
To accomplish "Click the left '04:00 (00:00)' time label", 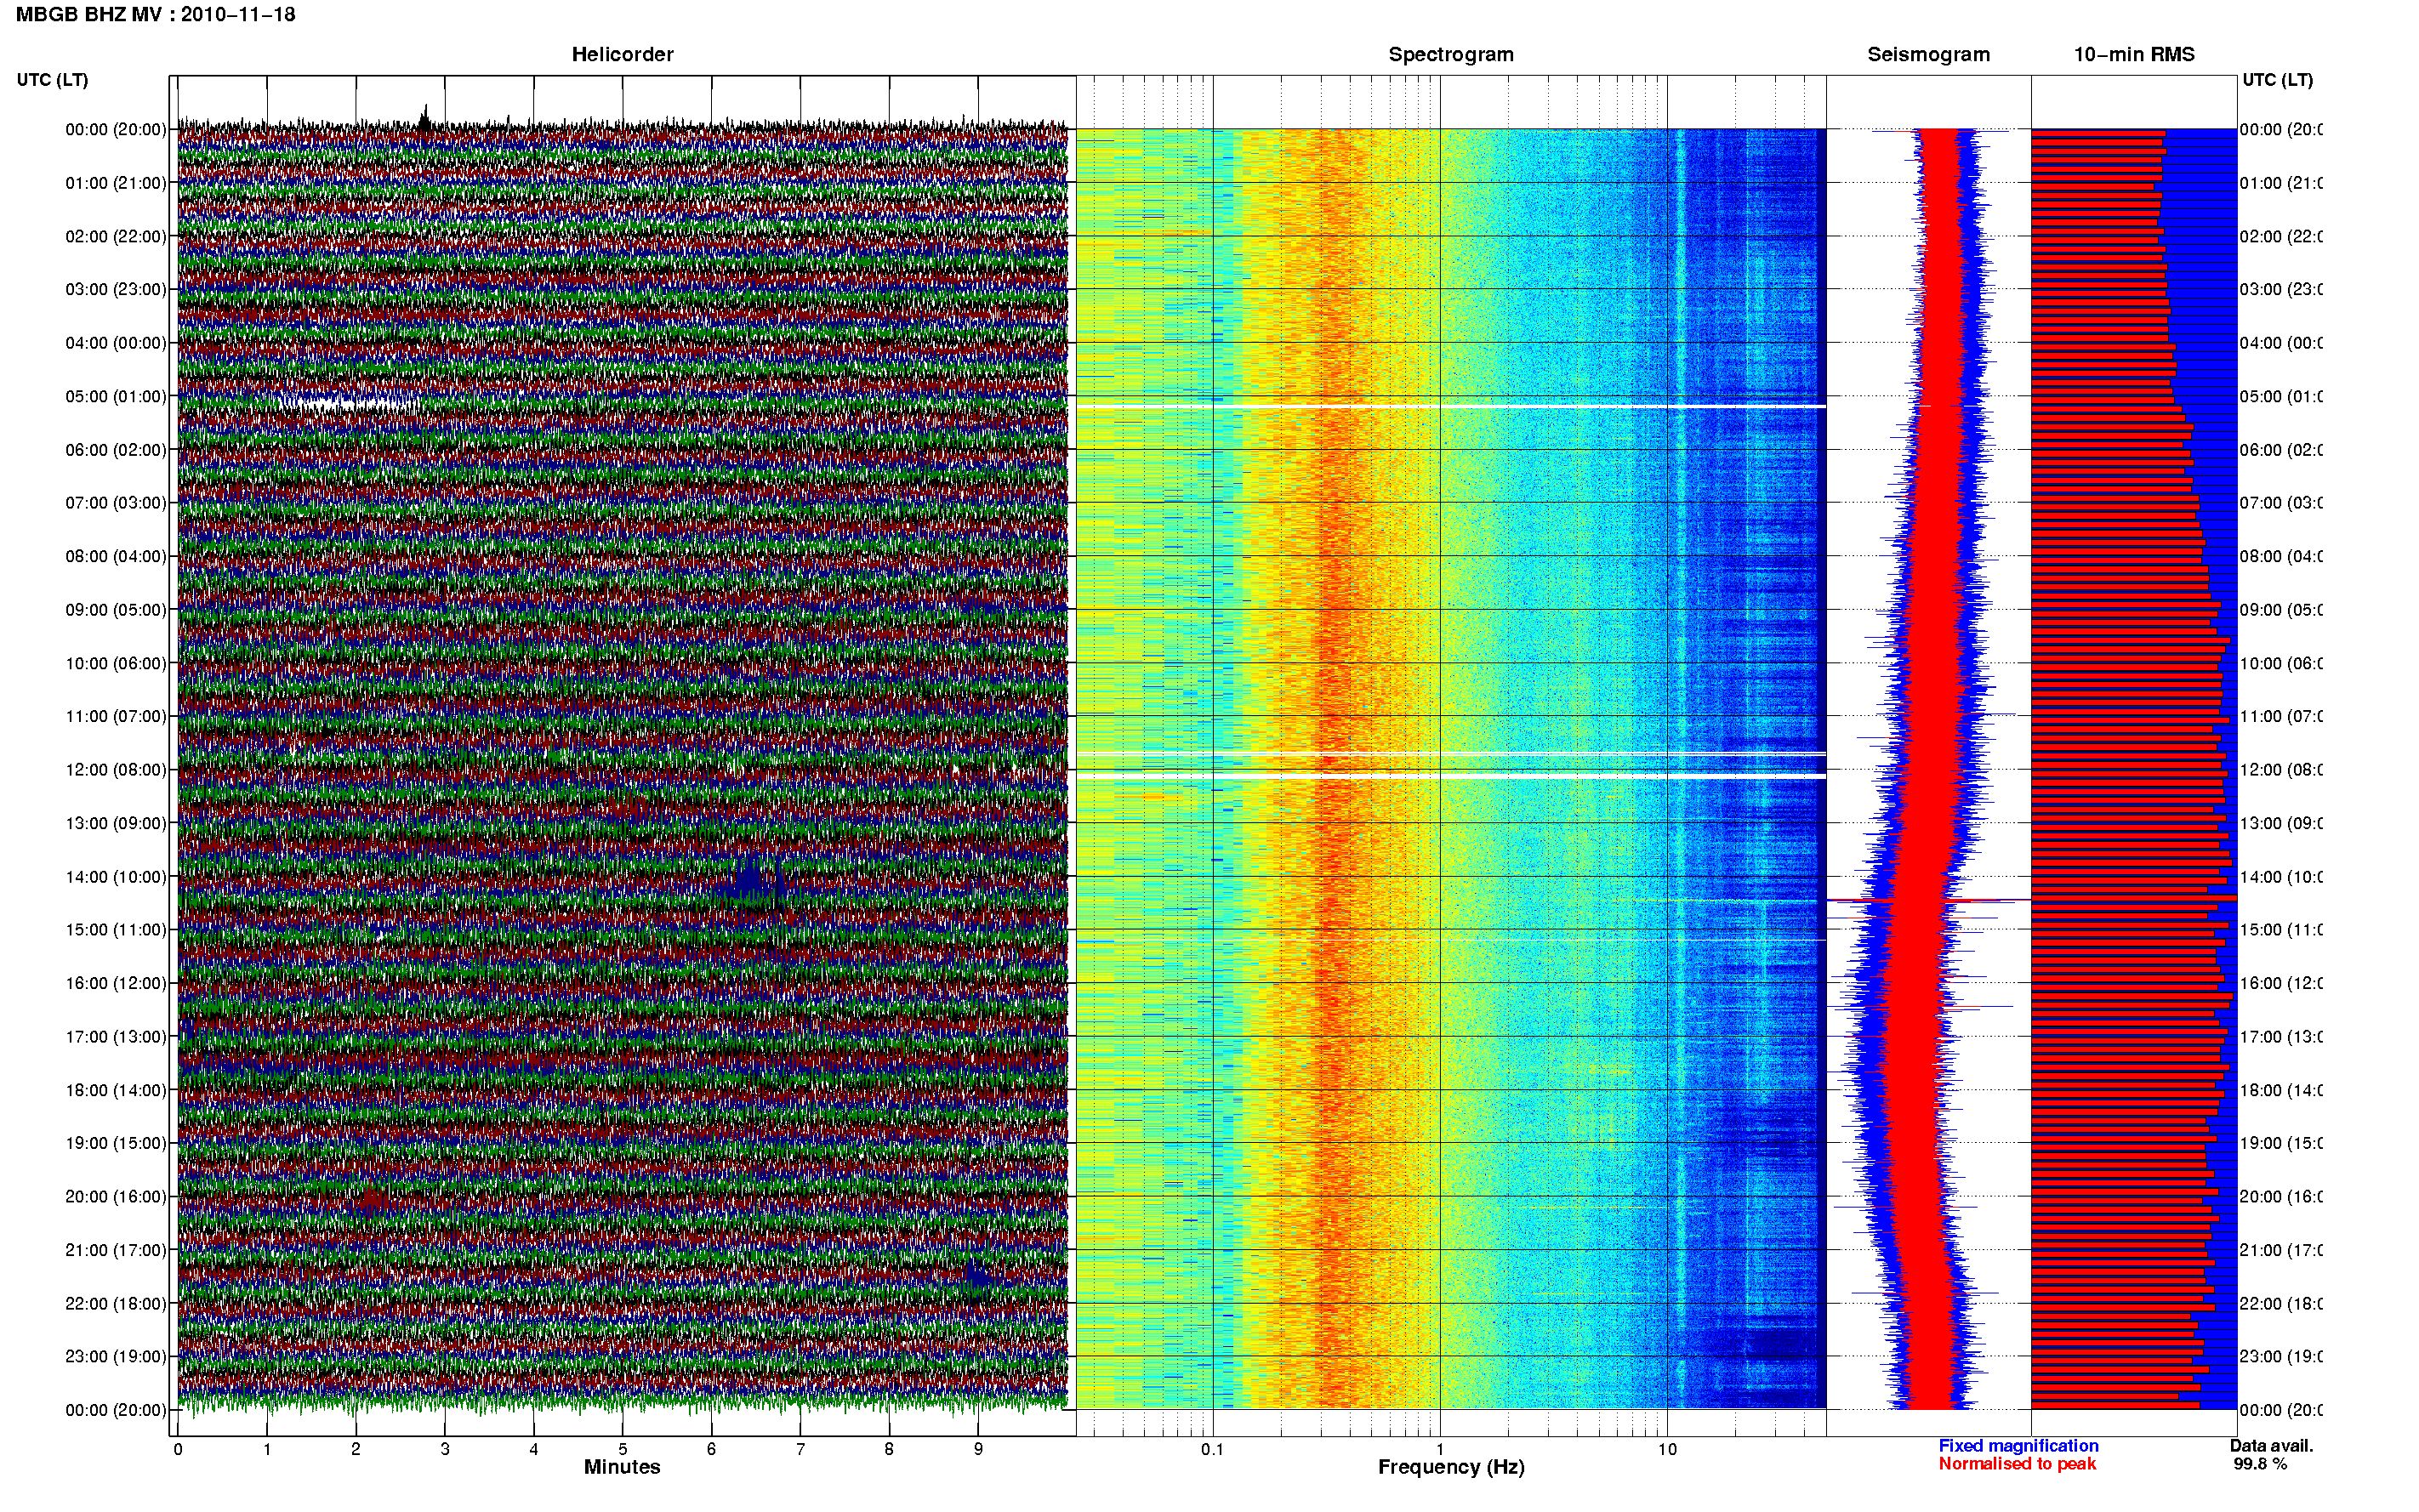I will [116, 343].
